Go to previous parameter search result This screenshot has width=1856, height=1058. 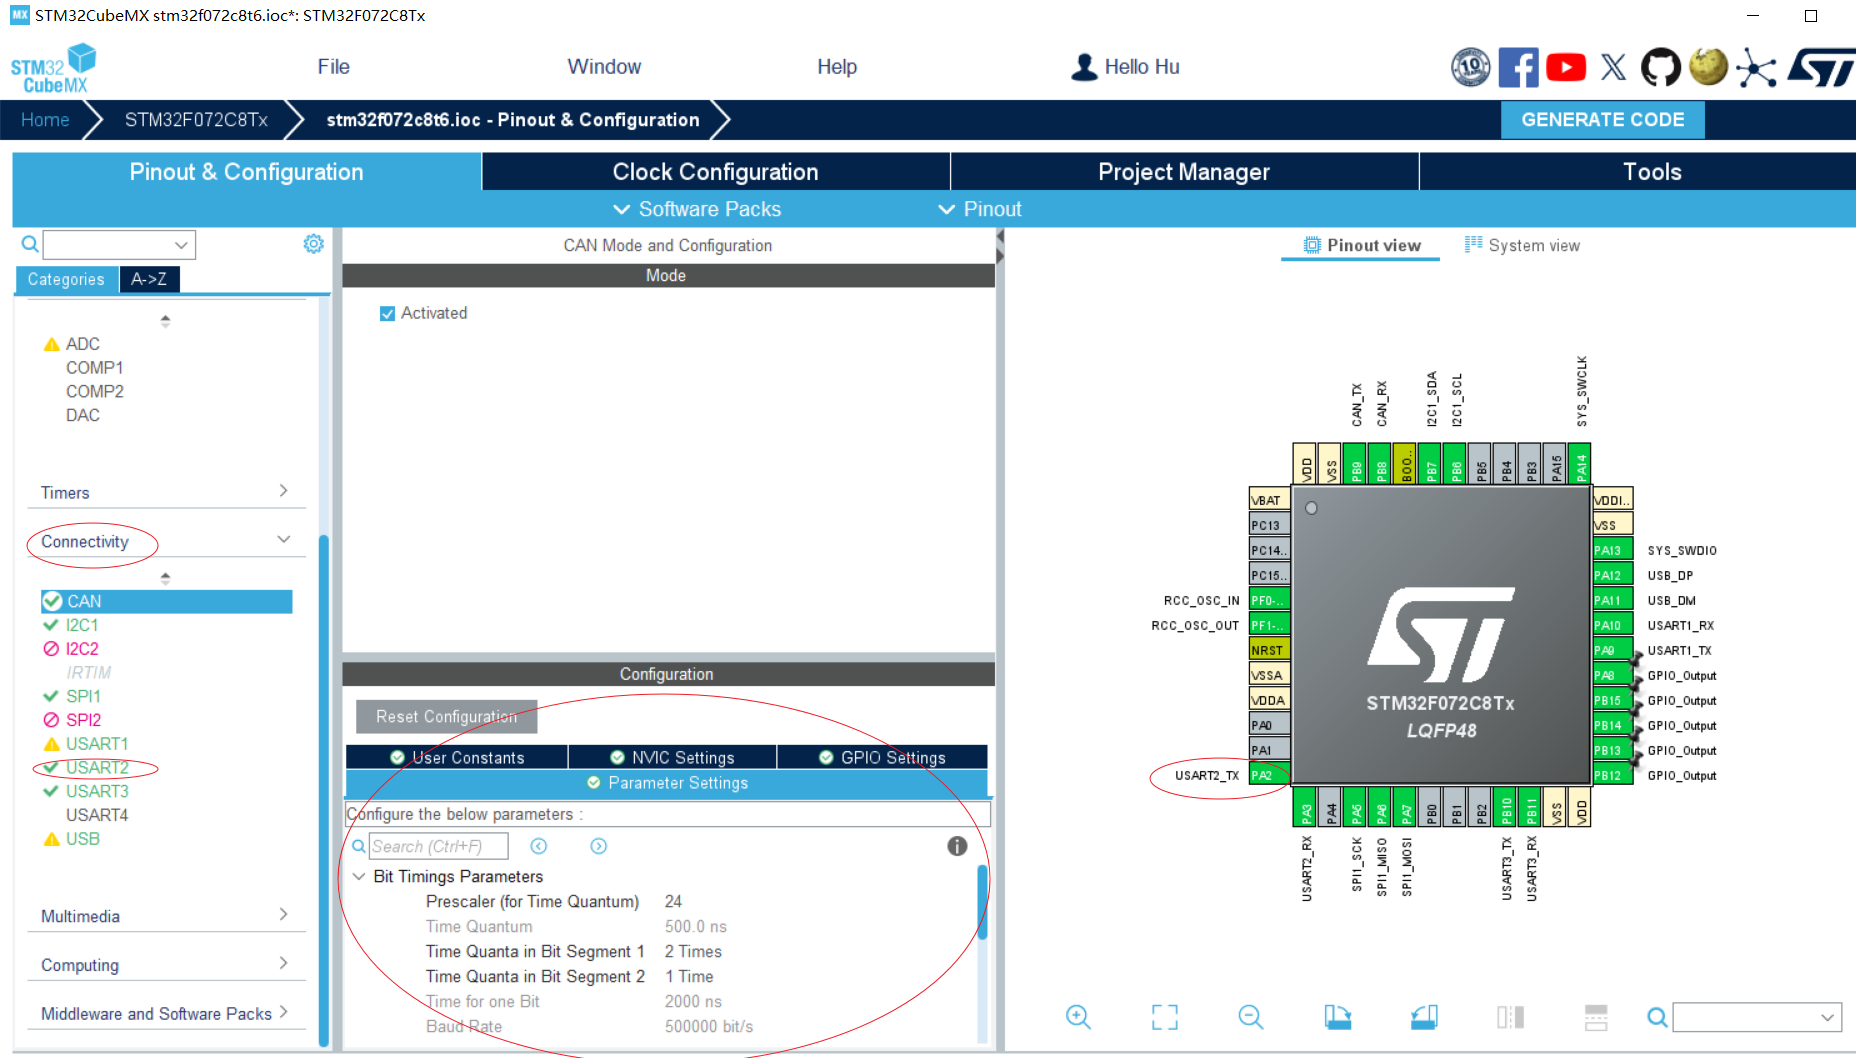(x=539, y=846)
